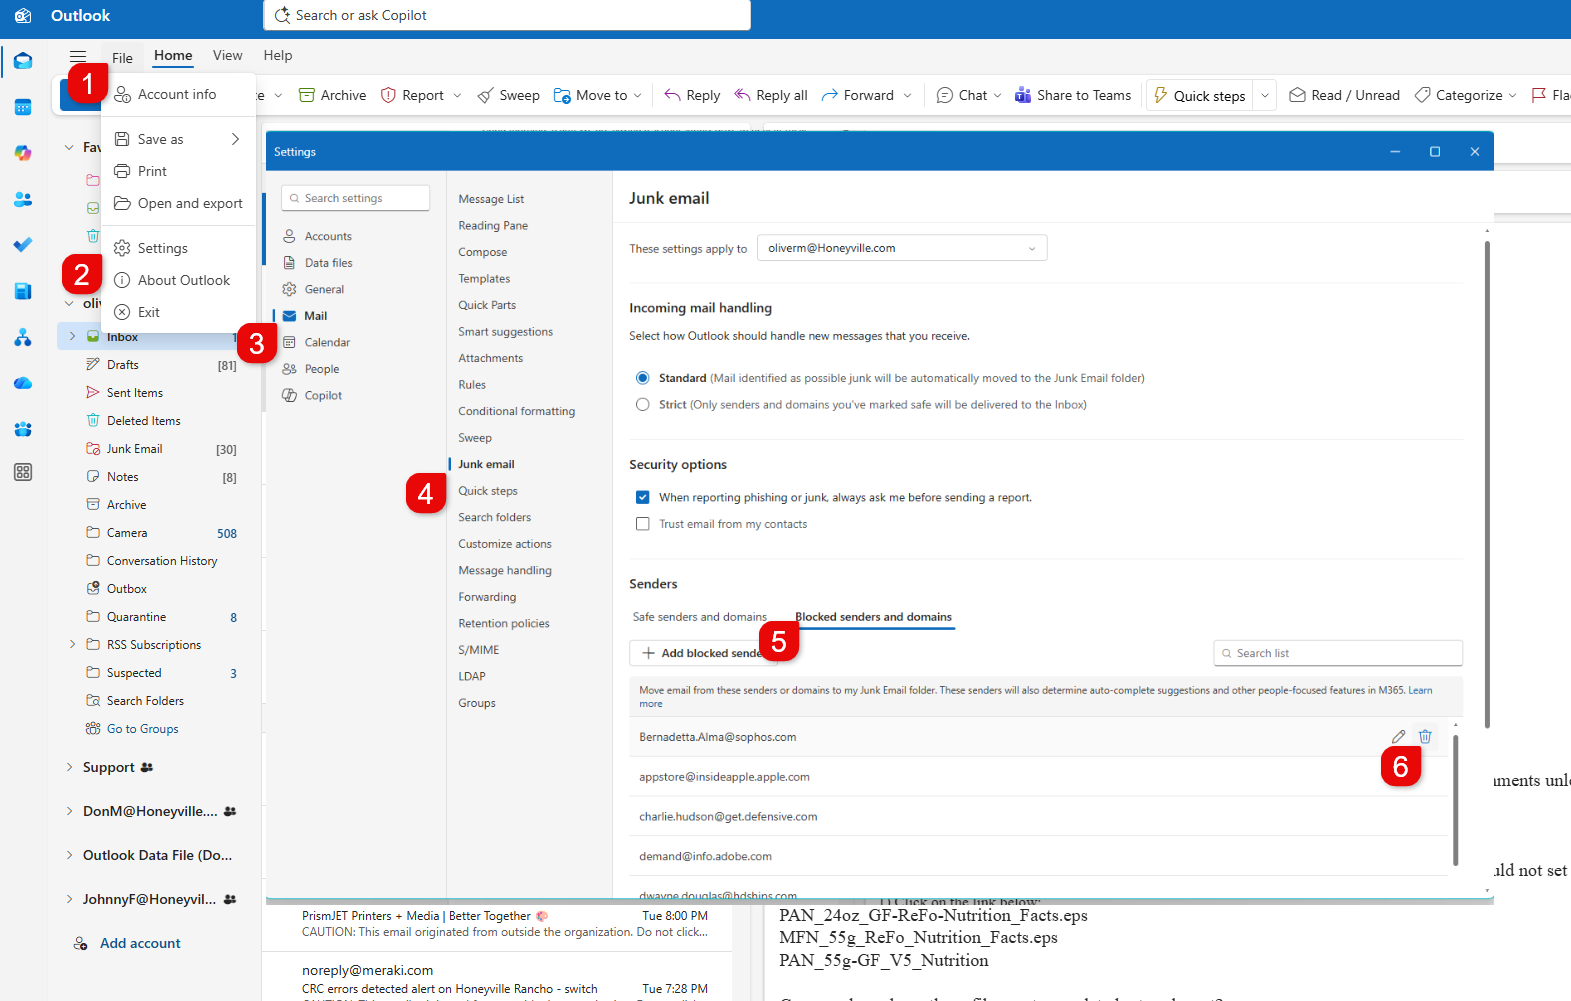This screenshot has height=1001, width=1571.
Task: Click the Search settings field
Action: point(356,198)
